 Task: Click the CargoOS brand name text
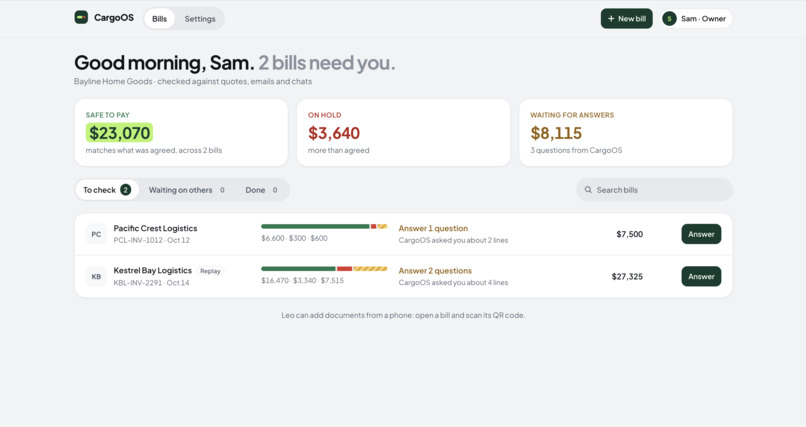pos(114,17)
